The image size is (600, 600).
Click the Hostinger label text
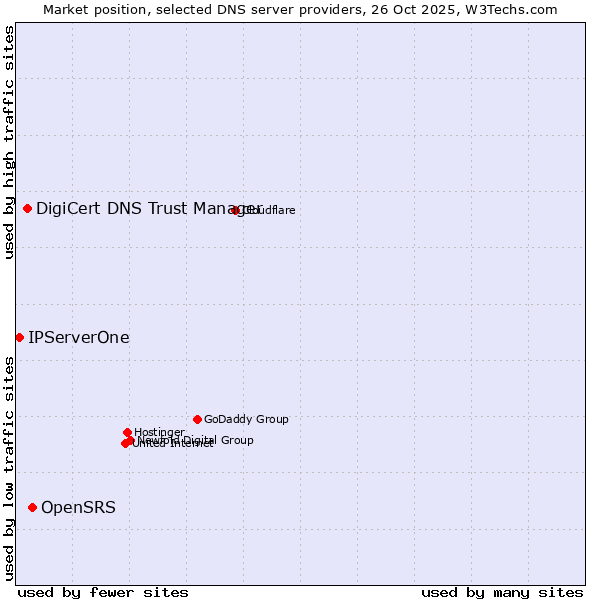pyautogui.click(x=159, y=432)
